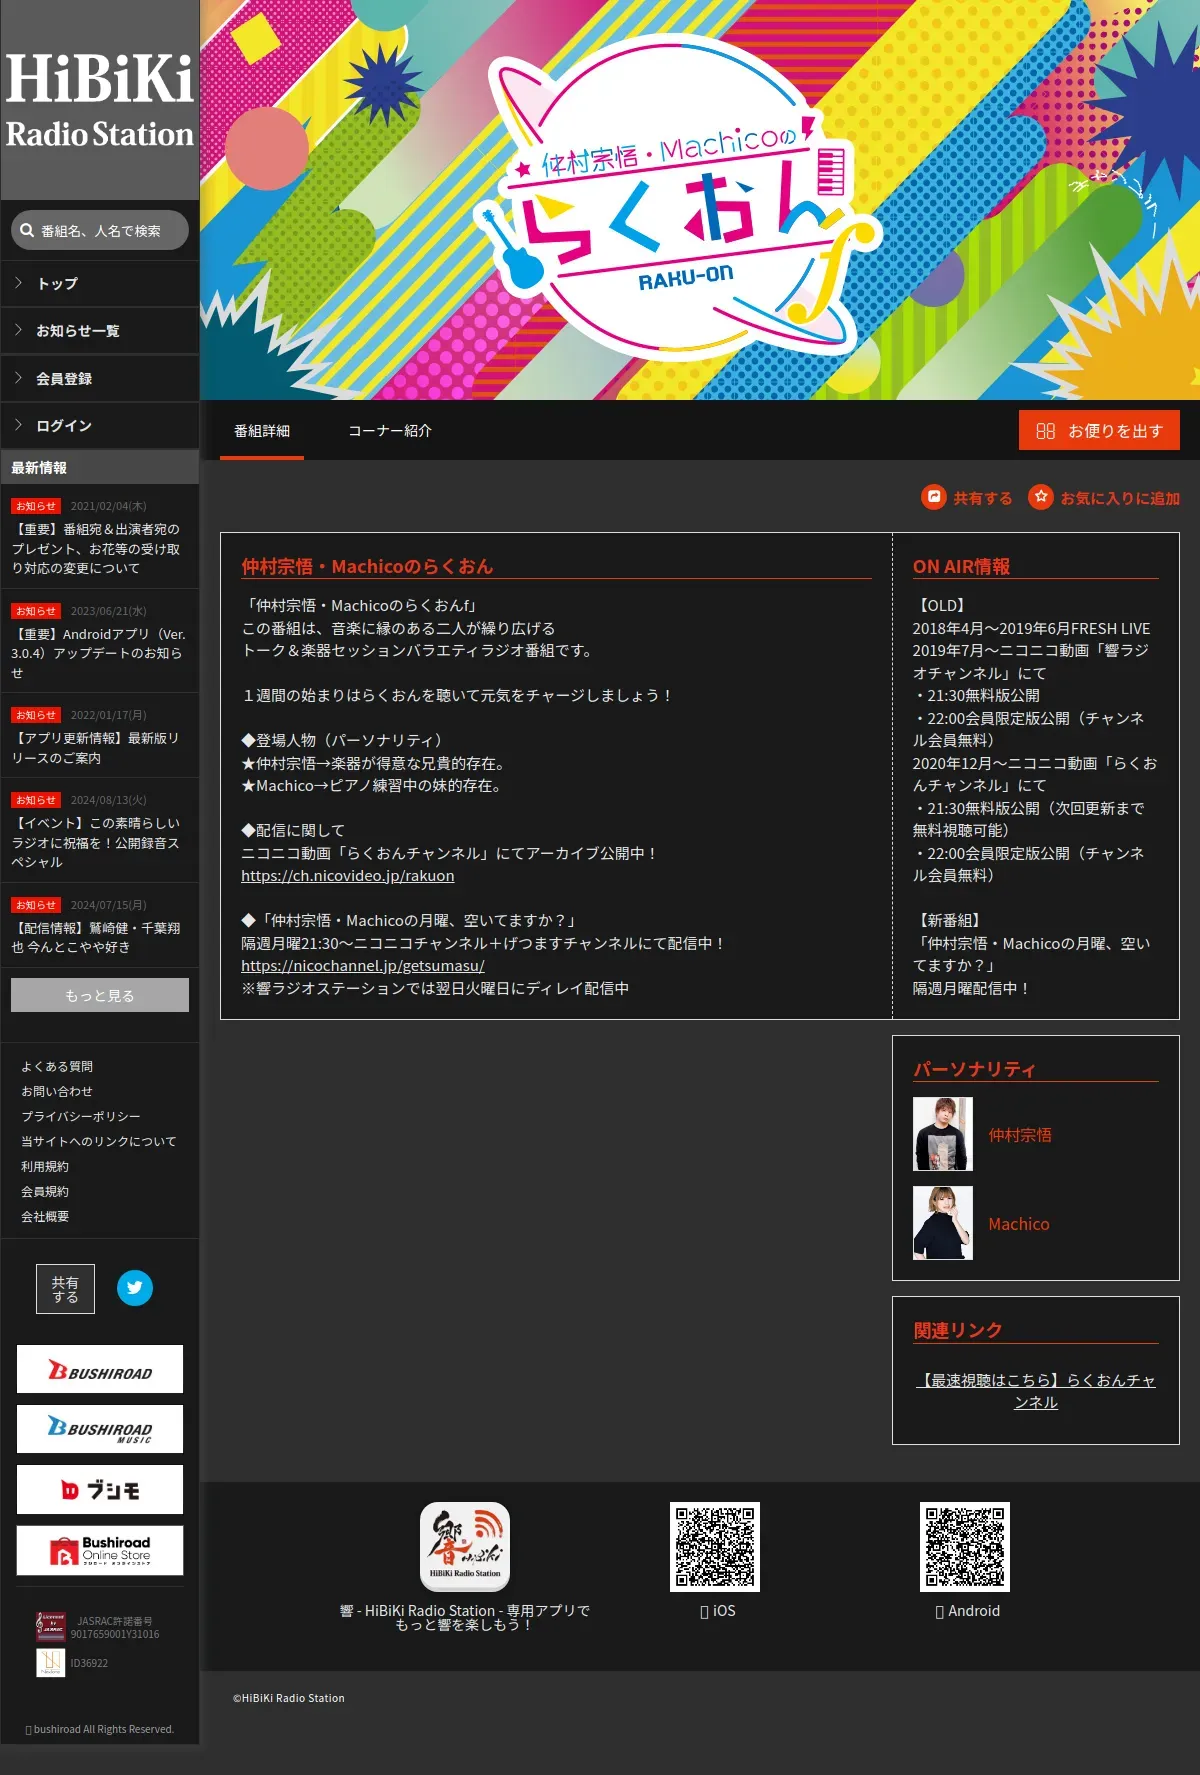Open the Bushiroad Online Store banner
1200x1775 pixels.
[x=100, y=1550]
